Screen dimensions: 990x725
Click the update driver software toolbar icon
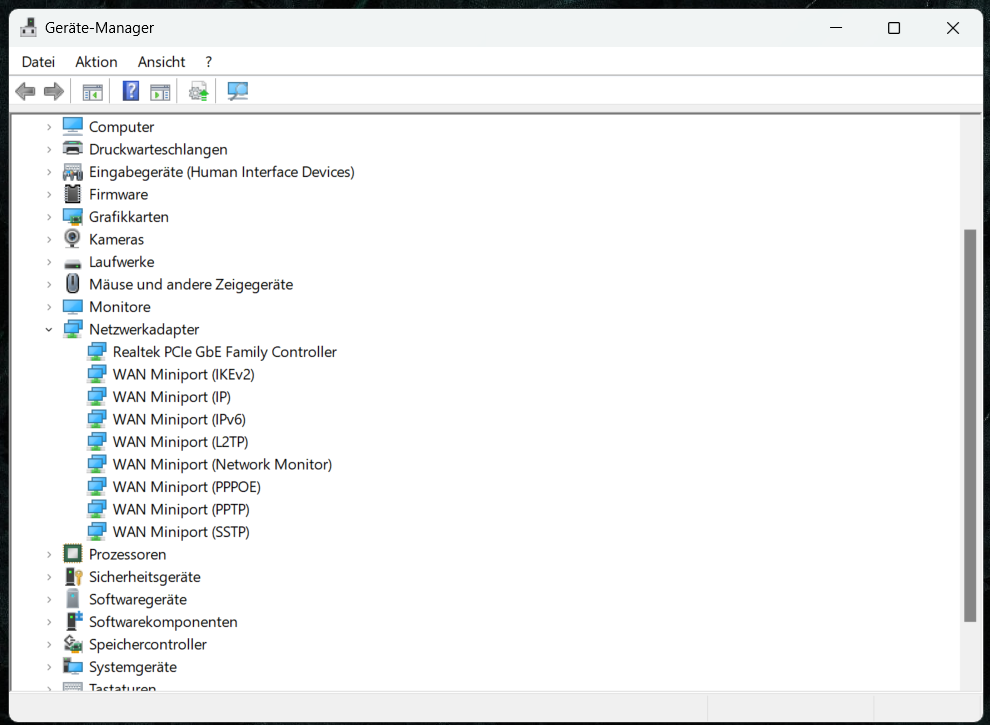coord(199,92)
